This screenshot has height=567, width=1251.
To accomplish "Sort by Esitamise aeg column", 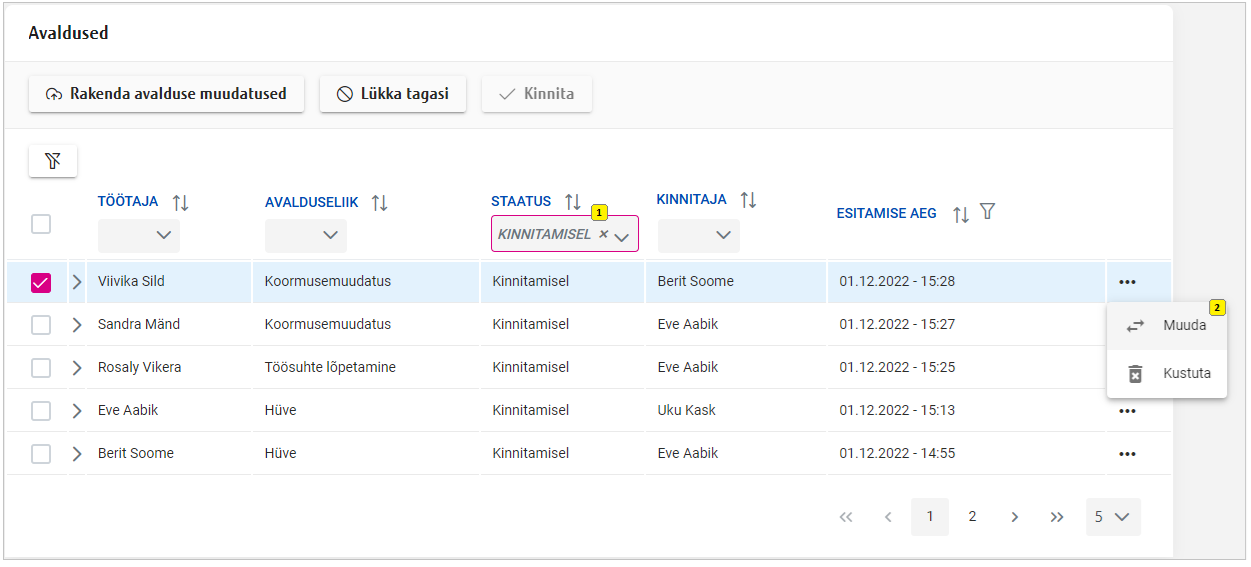I will 960,214.
